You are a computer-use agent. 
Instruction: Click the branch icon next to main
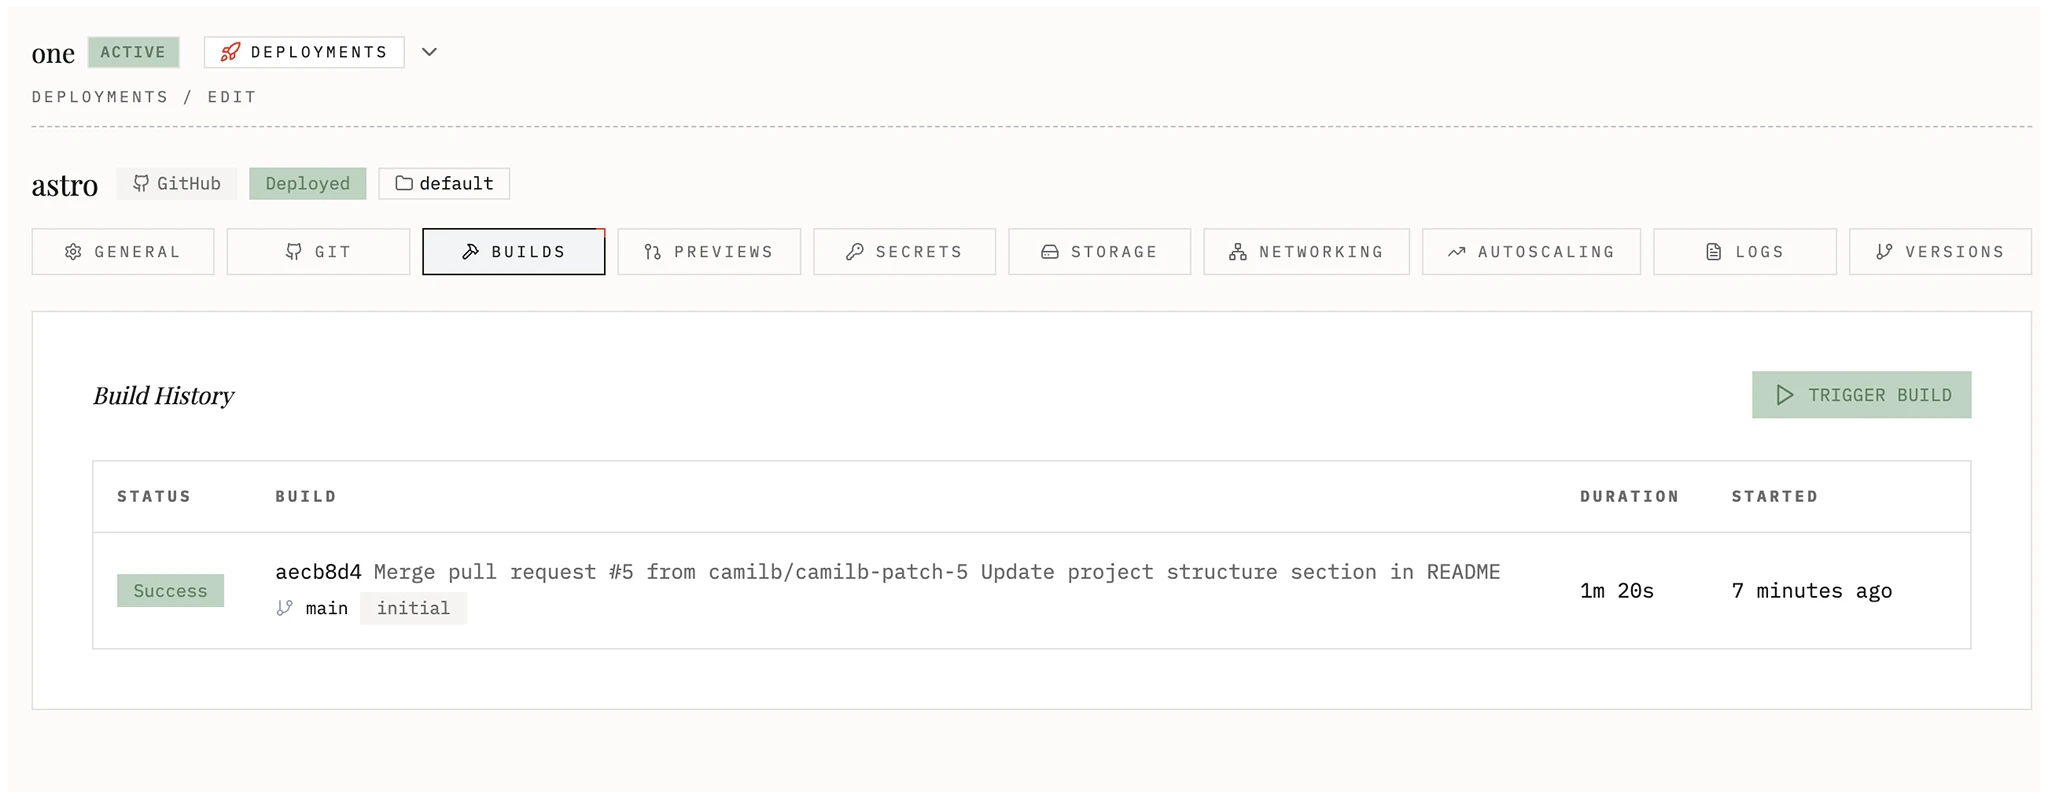pos(283,607)
